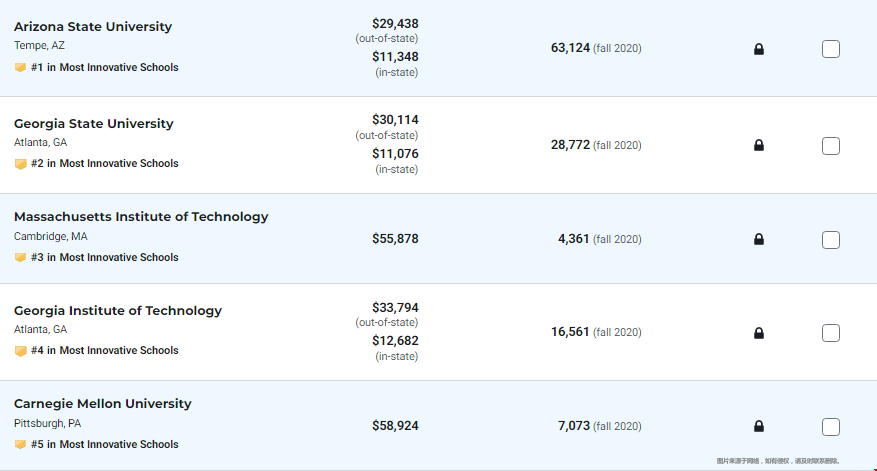Enable the checkbox for Georgia Institute of Technology
Image resolution: width=877 pixels, height=471 pixels.
click(831, 333)
